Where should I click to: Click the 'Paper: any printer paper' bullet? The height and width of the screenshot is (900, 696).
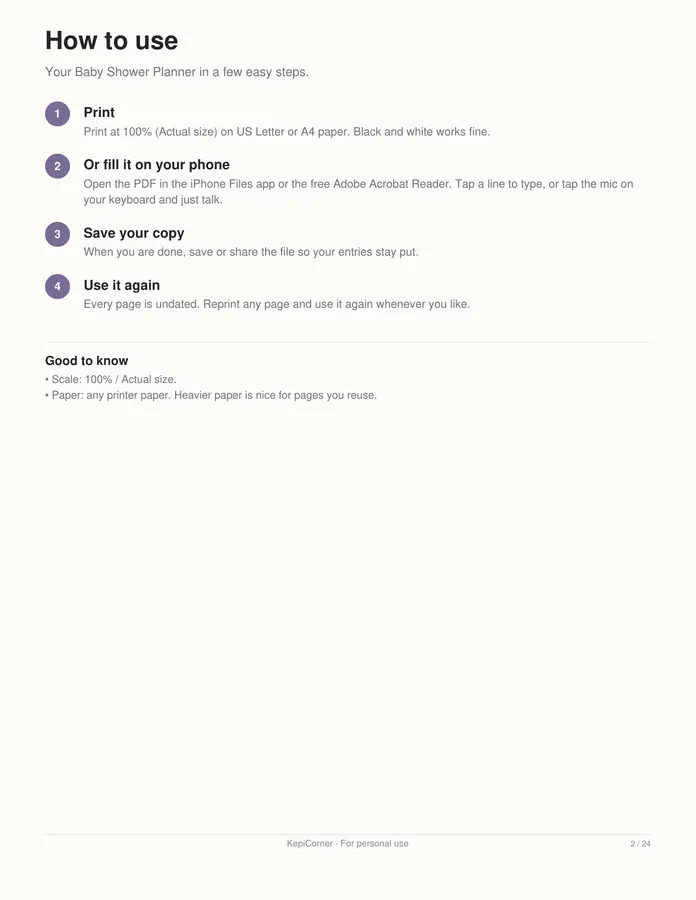[211, 395]
